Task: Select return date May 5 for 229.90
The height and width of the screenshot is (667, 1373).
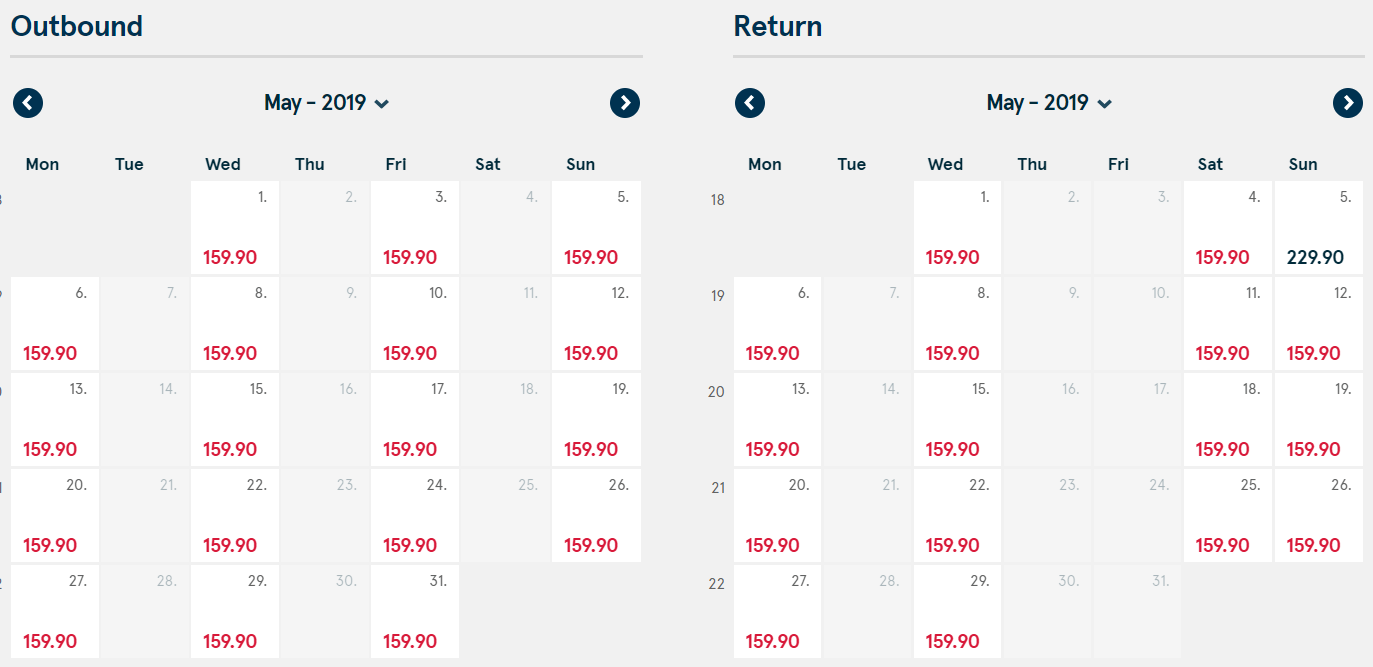Action: pyautogui.click(x=1319, y=227)
